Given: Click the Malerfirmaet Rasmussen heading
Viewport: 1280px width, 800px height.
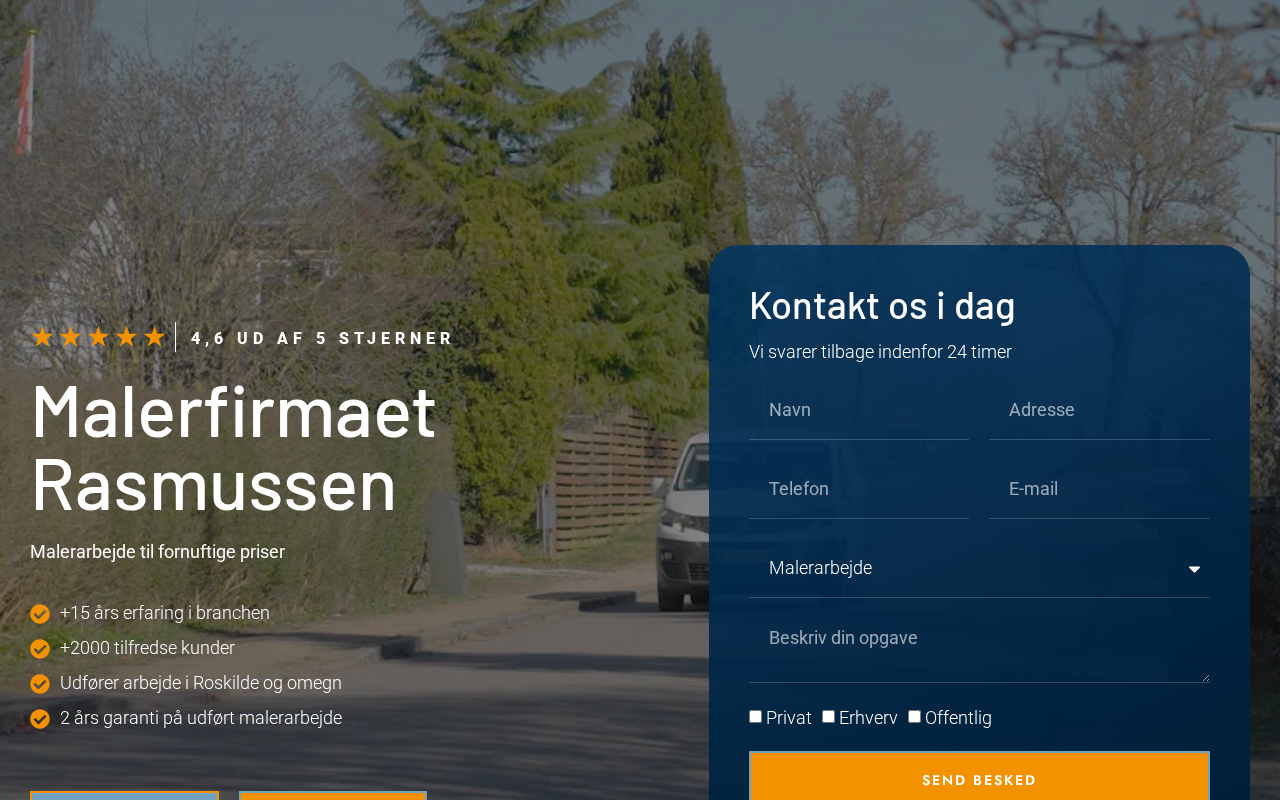Looking at the screenshot, I should click(x=234, y=447).
